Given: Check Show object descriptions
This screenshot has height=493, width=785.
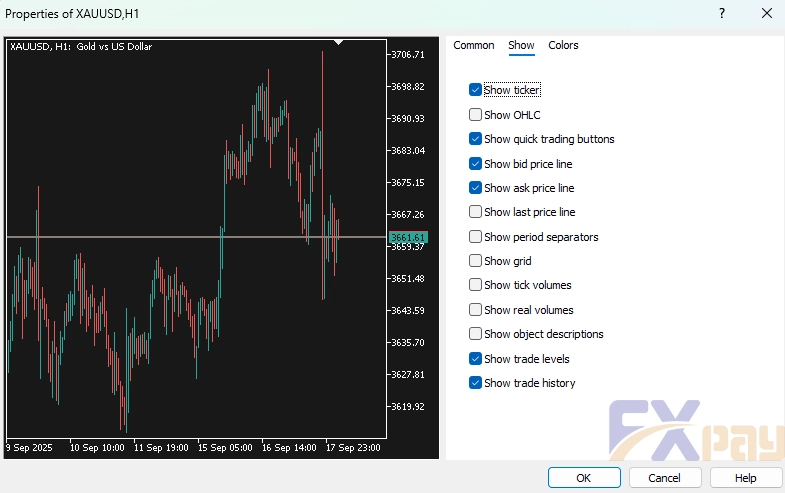Looking at the screenshot, I should click(x=476, y=334).
